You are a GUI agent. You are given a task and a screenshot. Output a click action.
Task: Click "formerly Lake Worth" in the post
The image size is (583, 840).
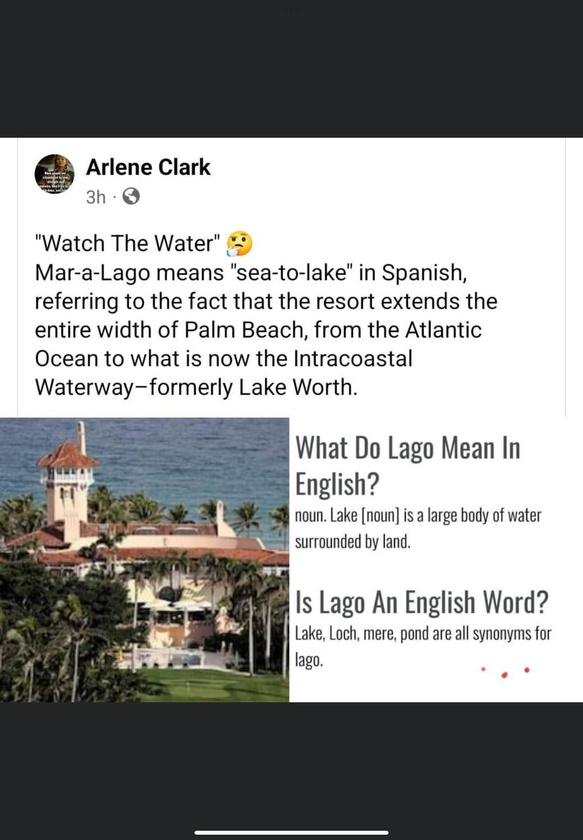[x=253, y=387]
